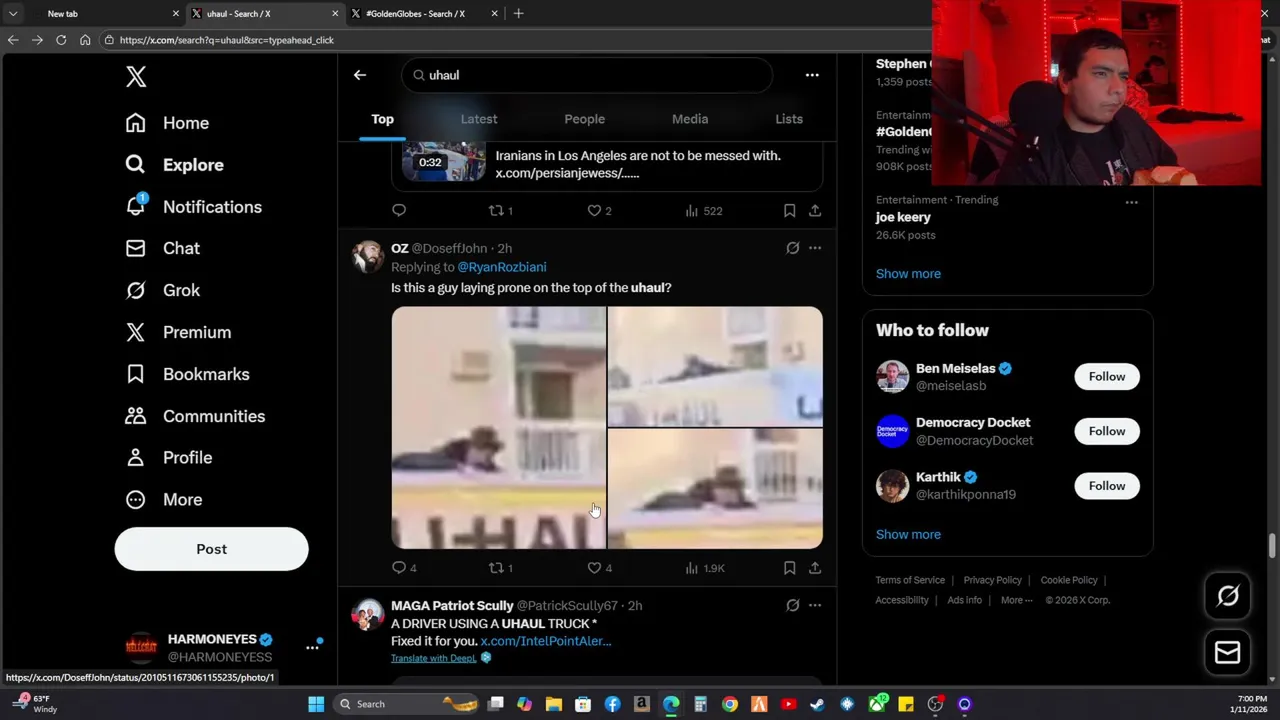Select the Top tab
1280x720 pixels.
382,119
